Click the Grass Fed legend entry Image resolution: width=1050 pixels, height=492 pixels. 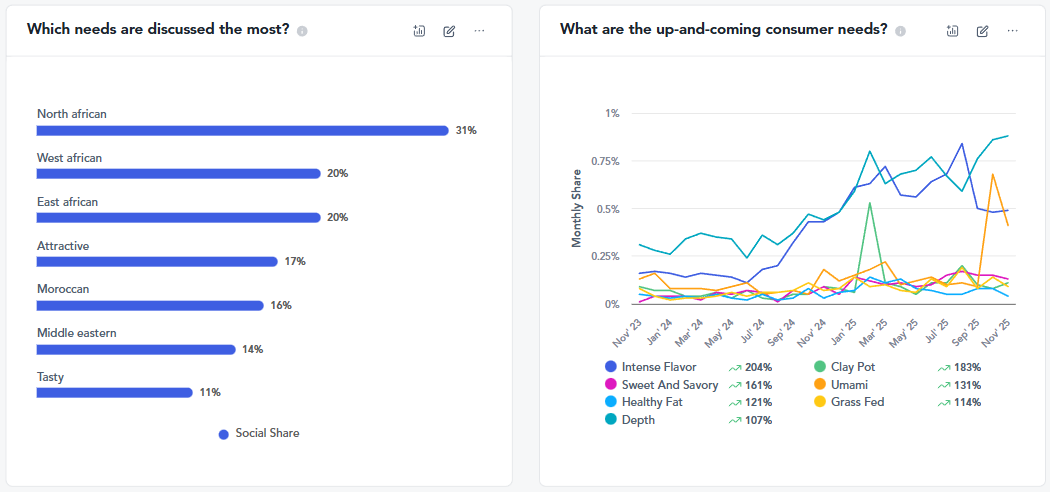857,402
